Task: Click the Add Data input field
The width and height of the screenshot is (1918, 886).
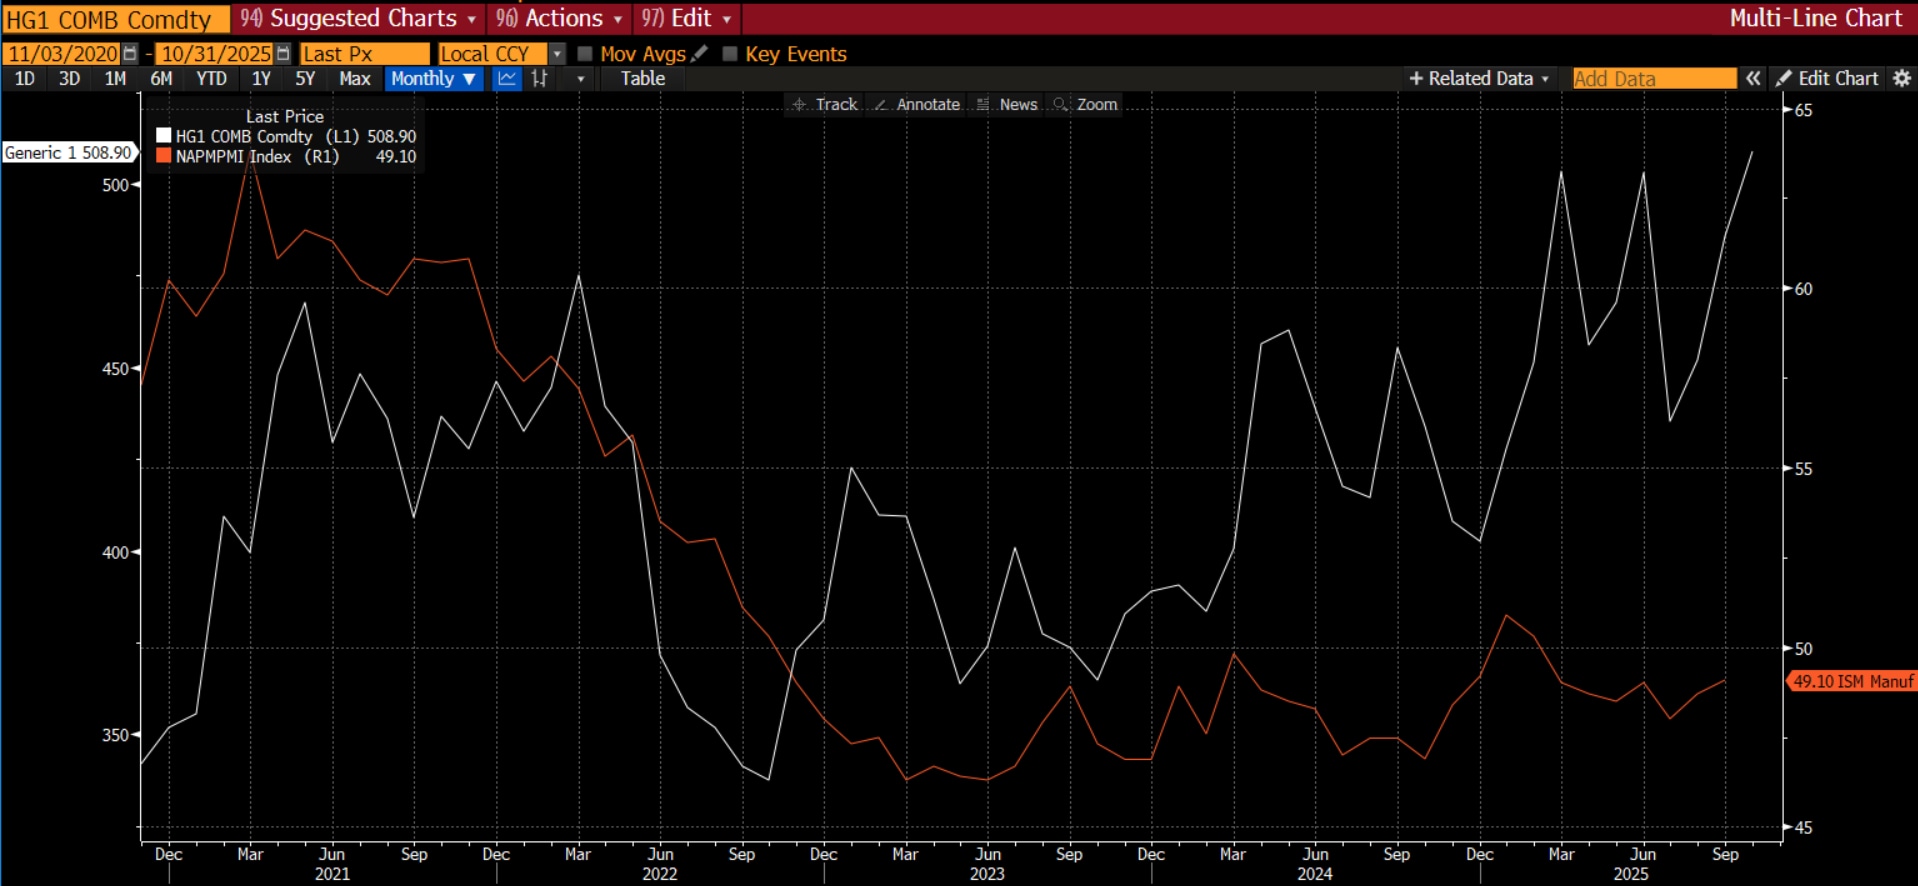Action: pos(1653,79)
